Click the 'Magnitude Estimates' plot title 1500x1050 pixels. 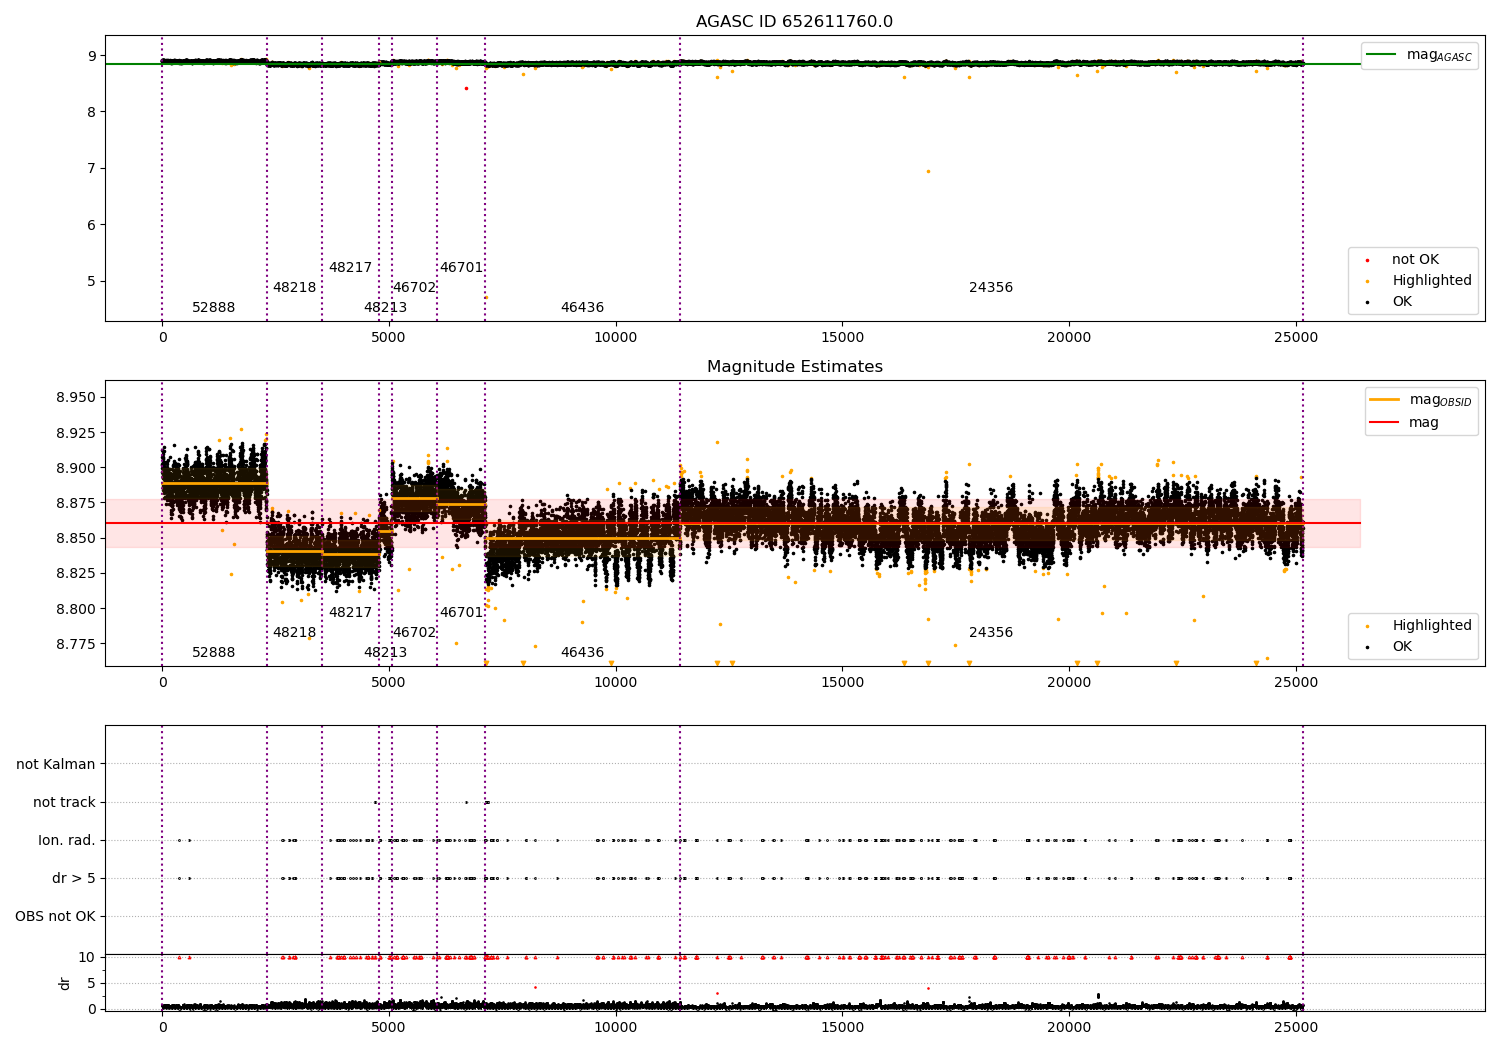pyautogui.click(x=794, y=367)
